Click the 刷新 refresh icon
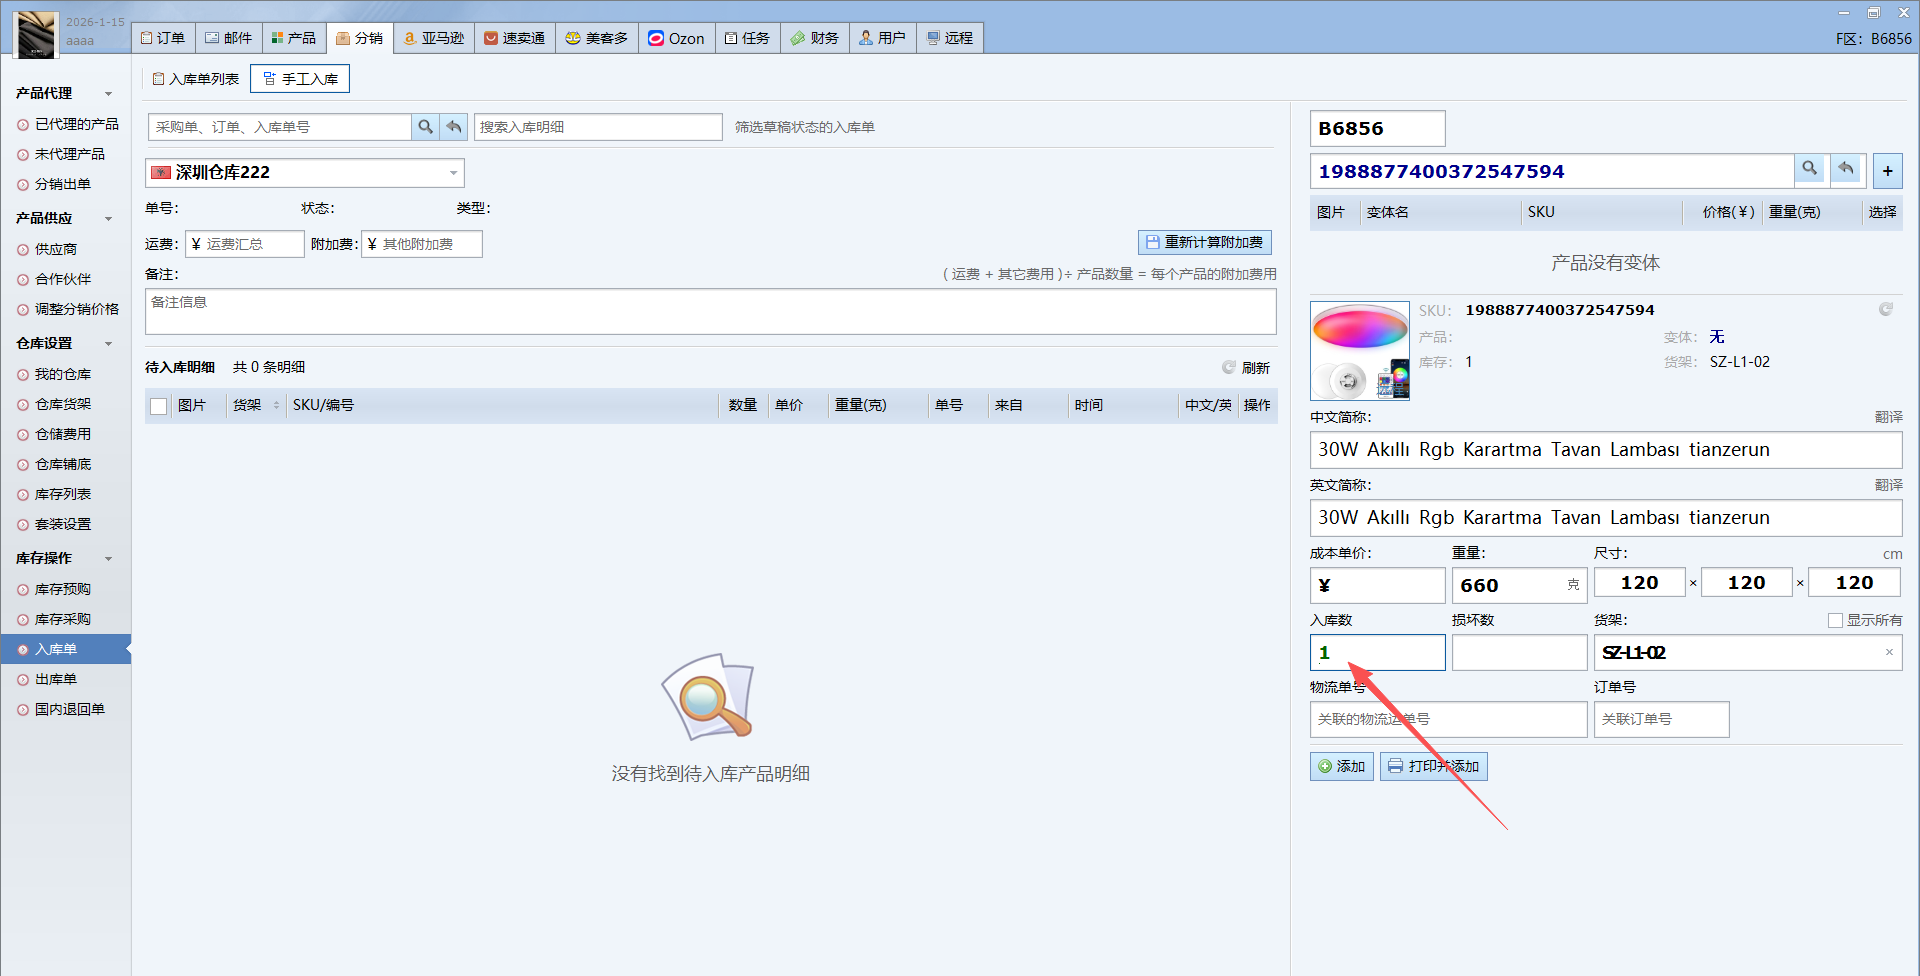 click(1229, 367)
